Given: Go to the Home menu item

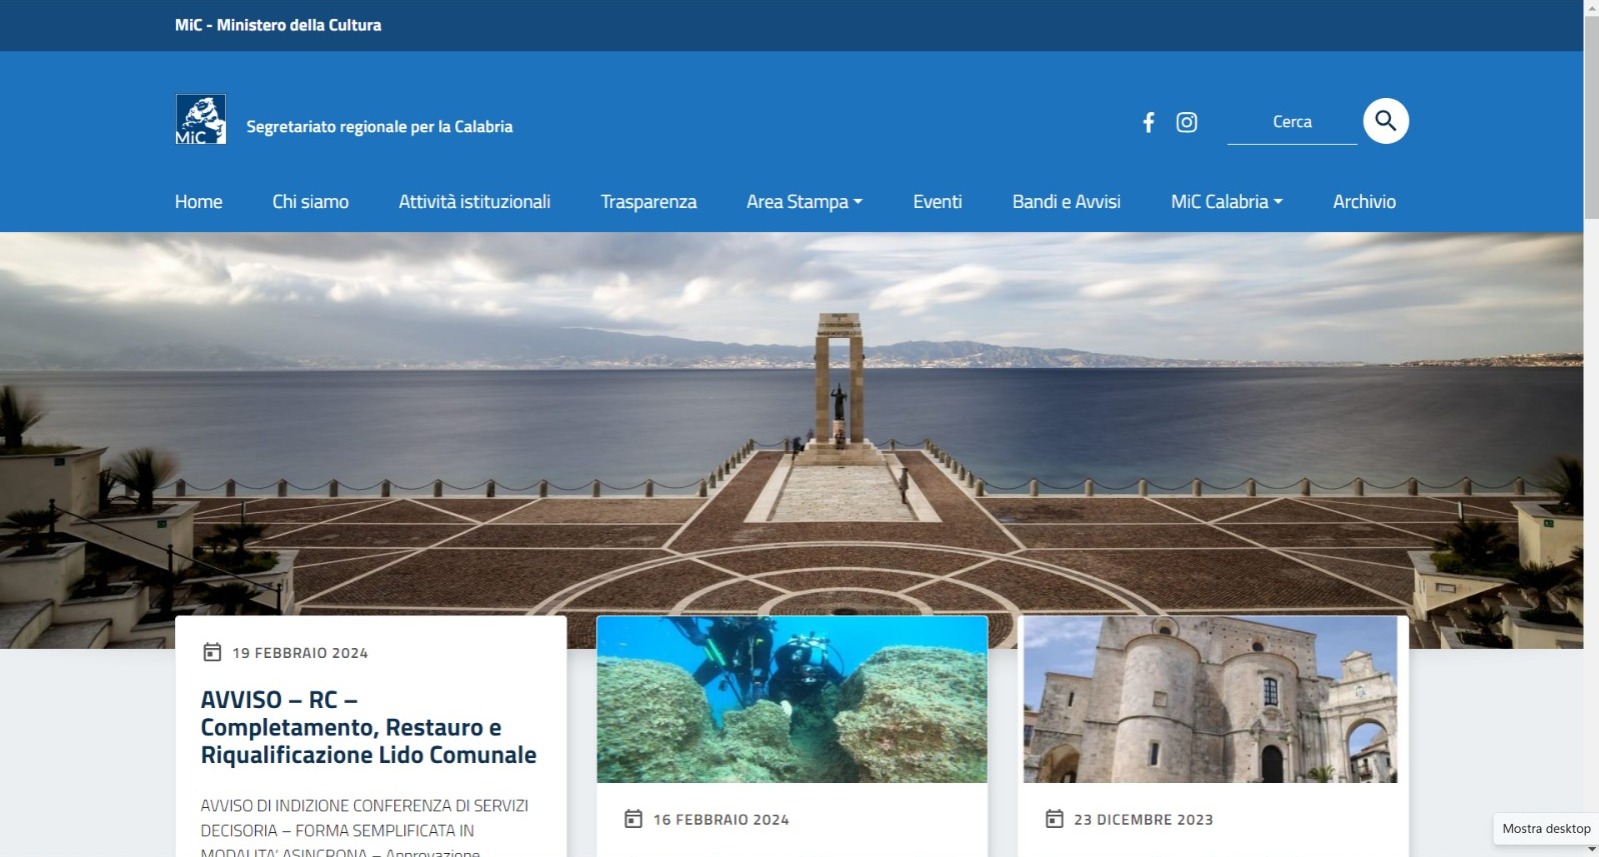Looking at the screenshot, I should (198, 202).
